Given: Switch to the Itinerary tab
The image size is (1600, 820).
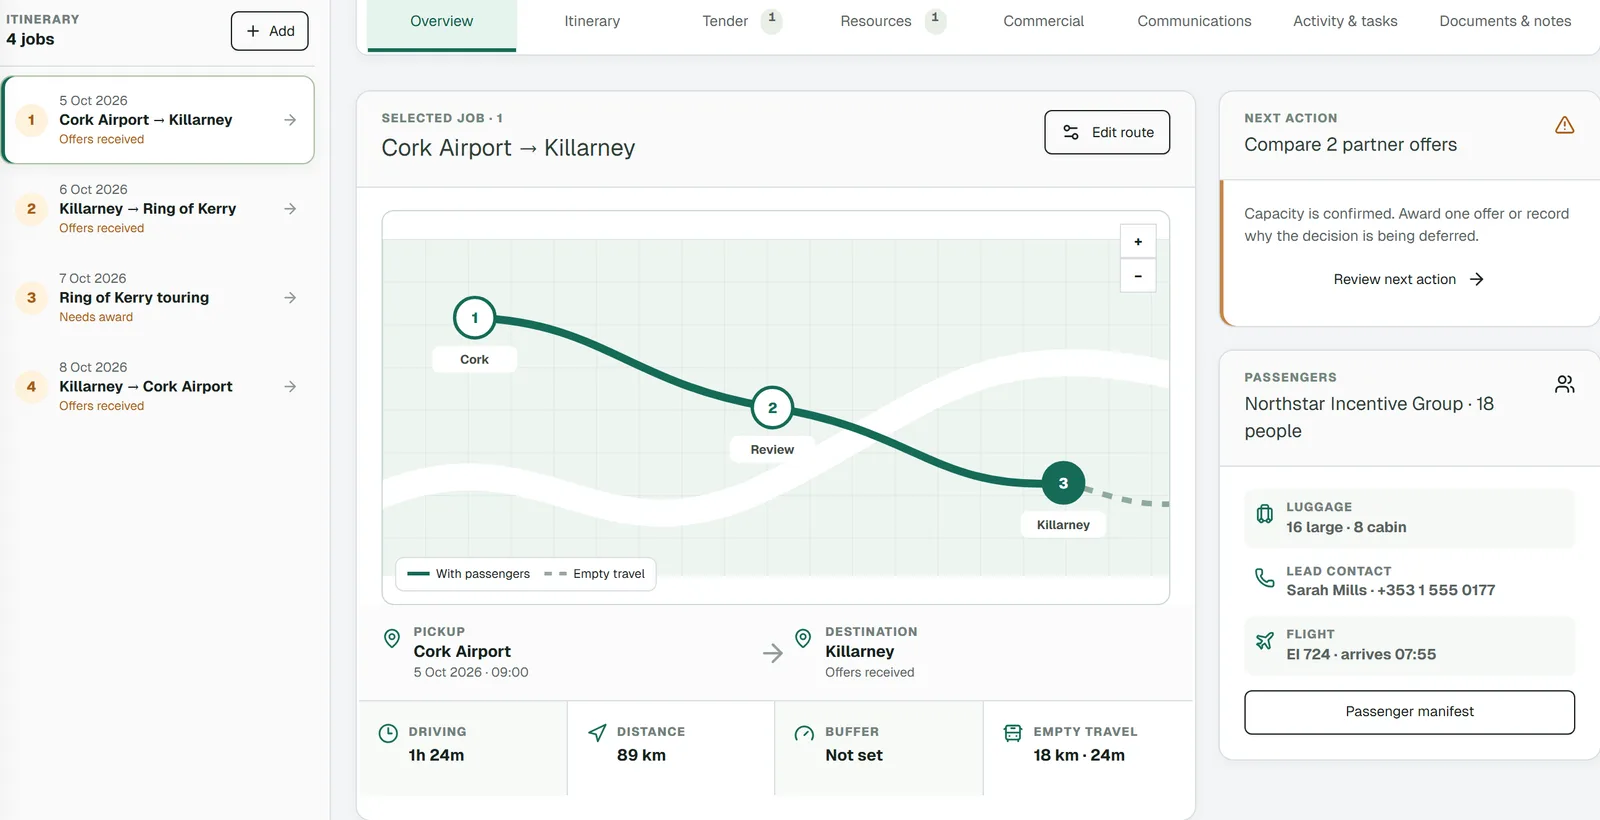Looking at the screenshot, I should [x=592, y=21].
